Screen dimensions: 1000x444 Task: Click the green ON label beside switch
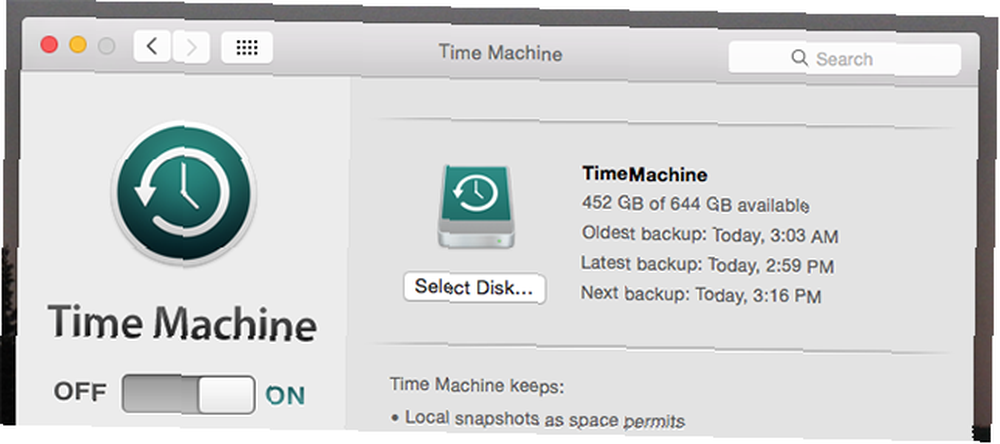pos(285,396)
